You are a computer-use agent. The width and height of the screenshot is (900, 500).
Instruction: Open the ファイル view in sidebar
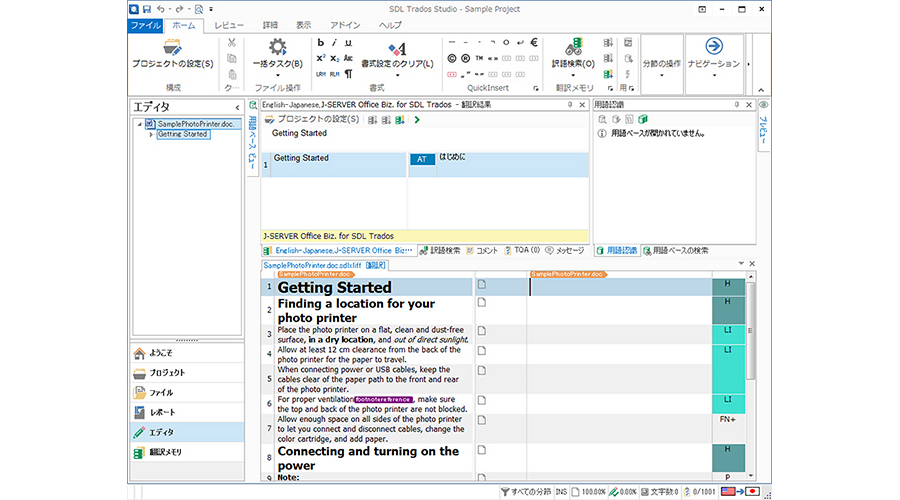[187, 393]
